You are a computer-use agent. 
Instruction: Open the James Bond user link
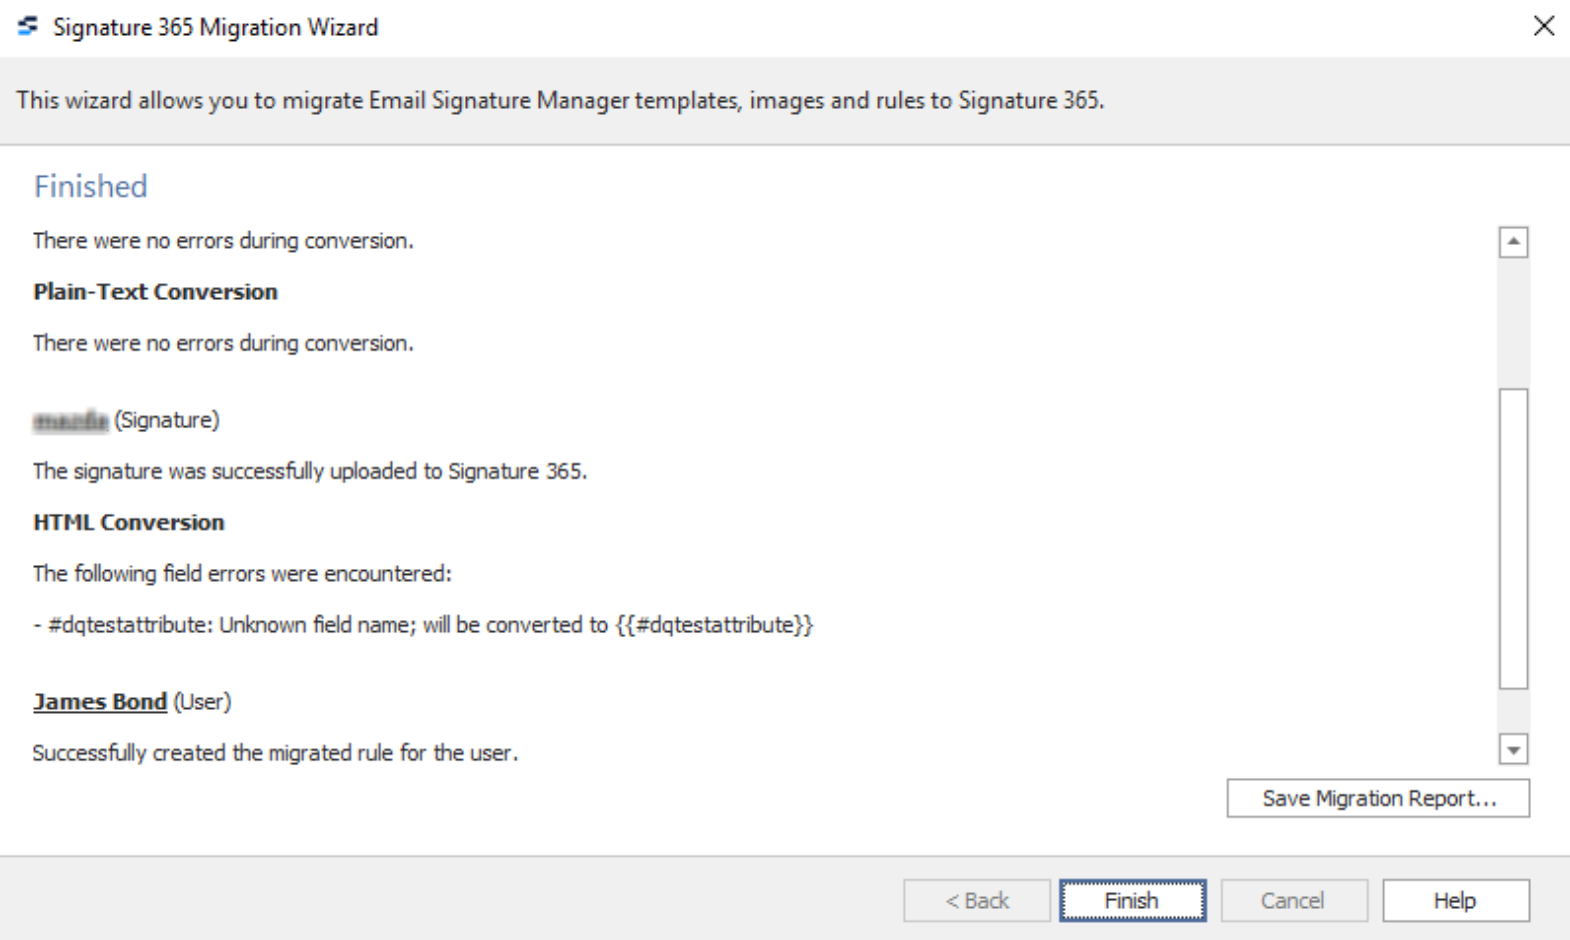[x=100, y=702]
